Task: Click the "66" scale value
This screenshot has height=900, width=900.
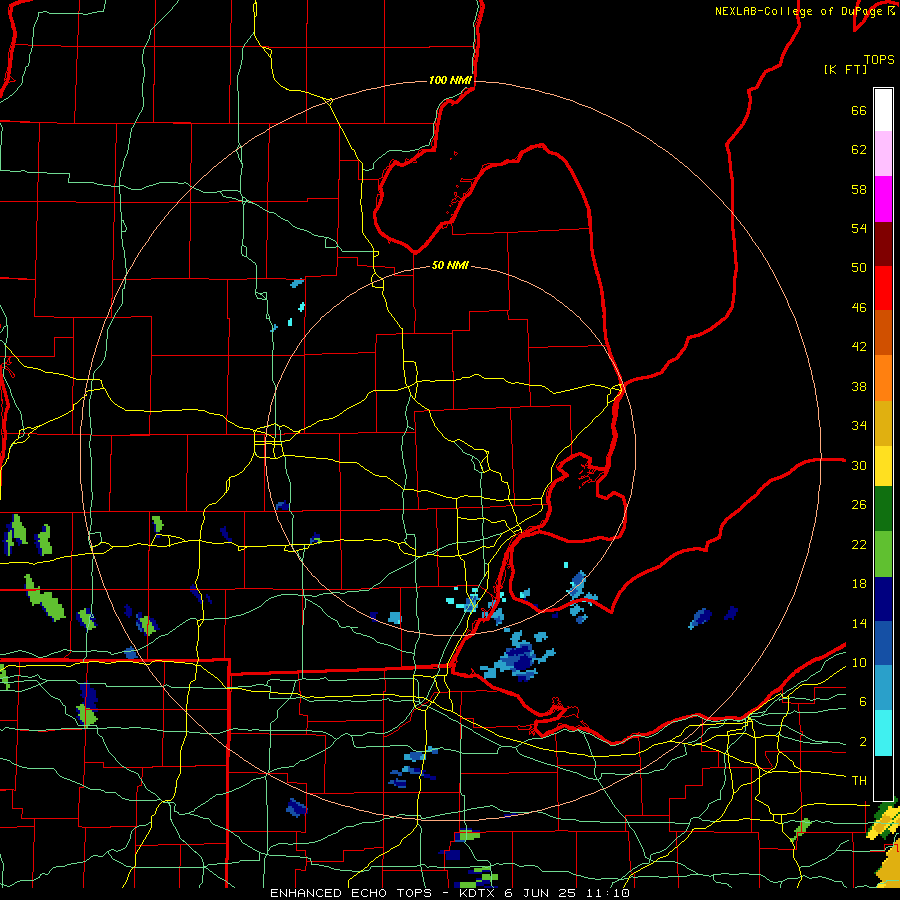Action: 859,110
